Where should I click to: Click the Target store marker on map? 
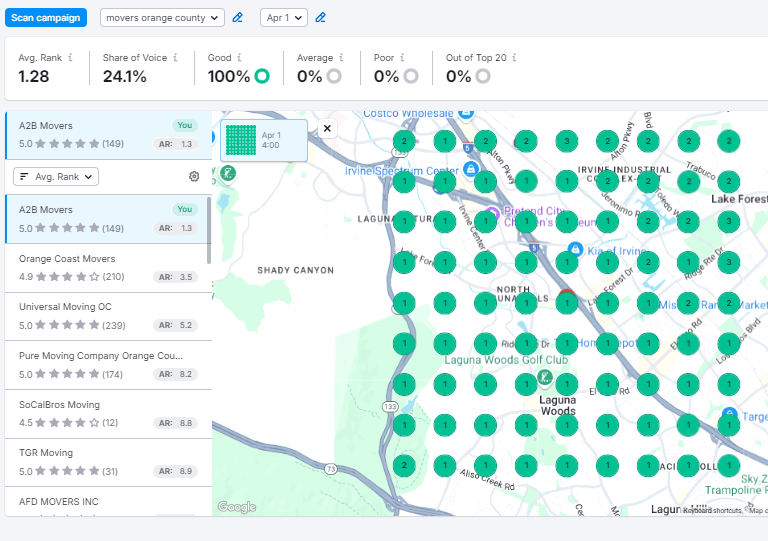[730, 414]
